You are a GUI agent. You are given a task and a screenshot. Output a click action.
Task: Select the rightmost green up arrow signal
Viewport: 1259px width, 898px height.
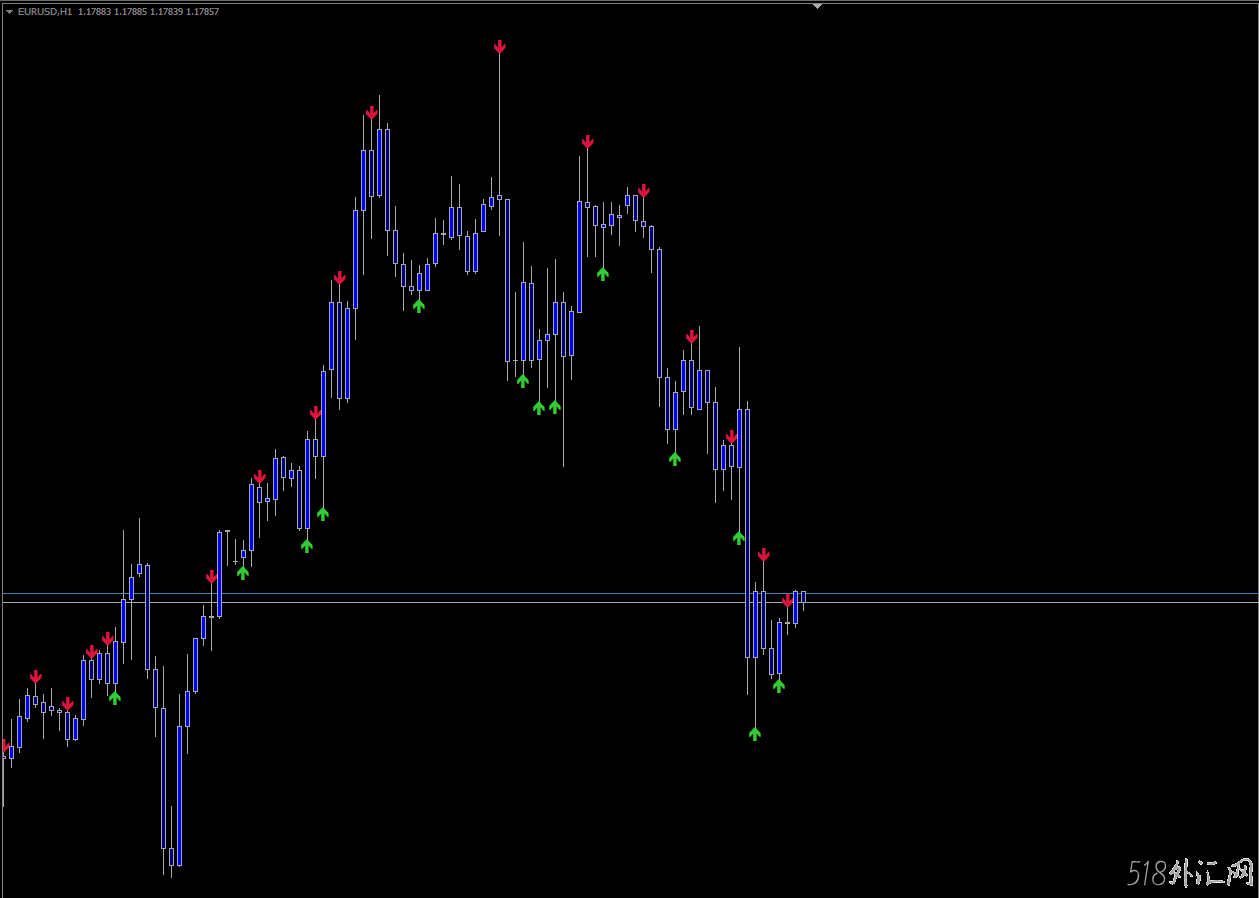[779, 685]
